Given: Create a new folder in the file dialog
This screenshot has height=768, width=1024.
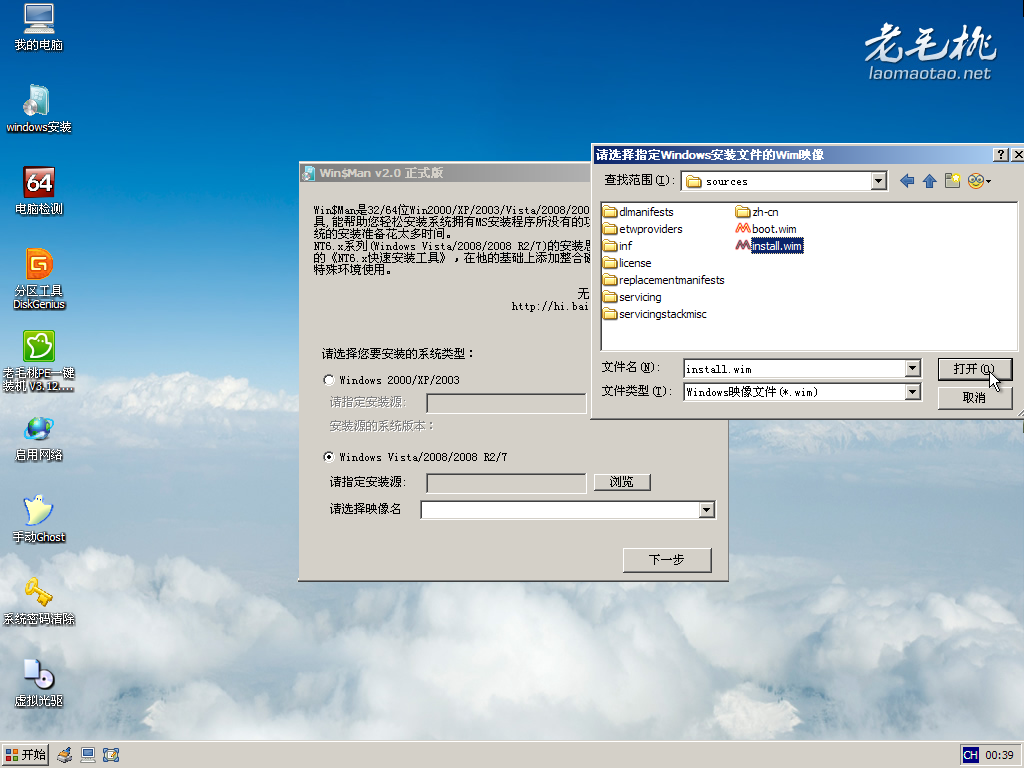Looking at the screenshot, I should (x=952, y=181).
